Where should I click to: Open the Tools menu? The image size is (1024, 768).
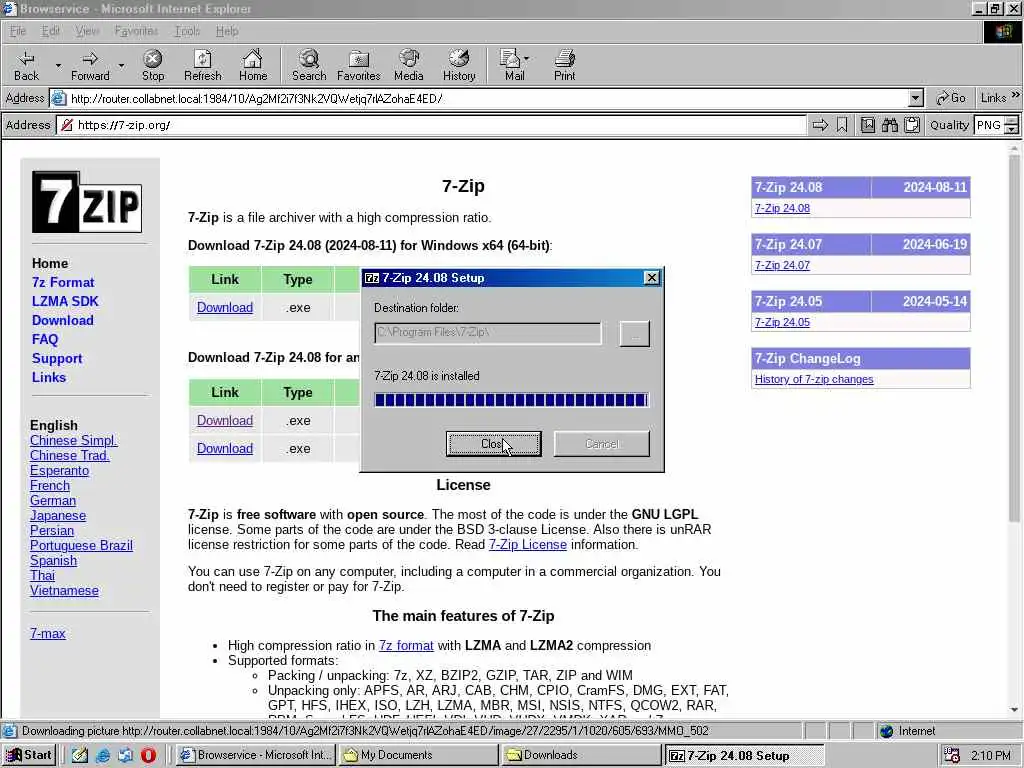pyautogui.click(x=187, y=31)
